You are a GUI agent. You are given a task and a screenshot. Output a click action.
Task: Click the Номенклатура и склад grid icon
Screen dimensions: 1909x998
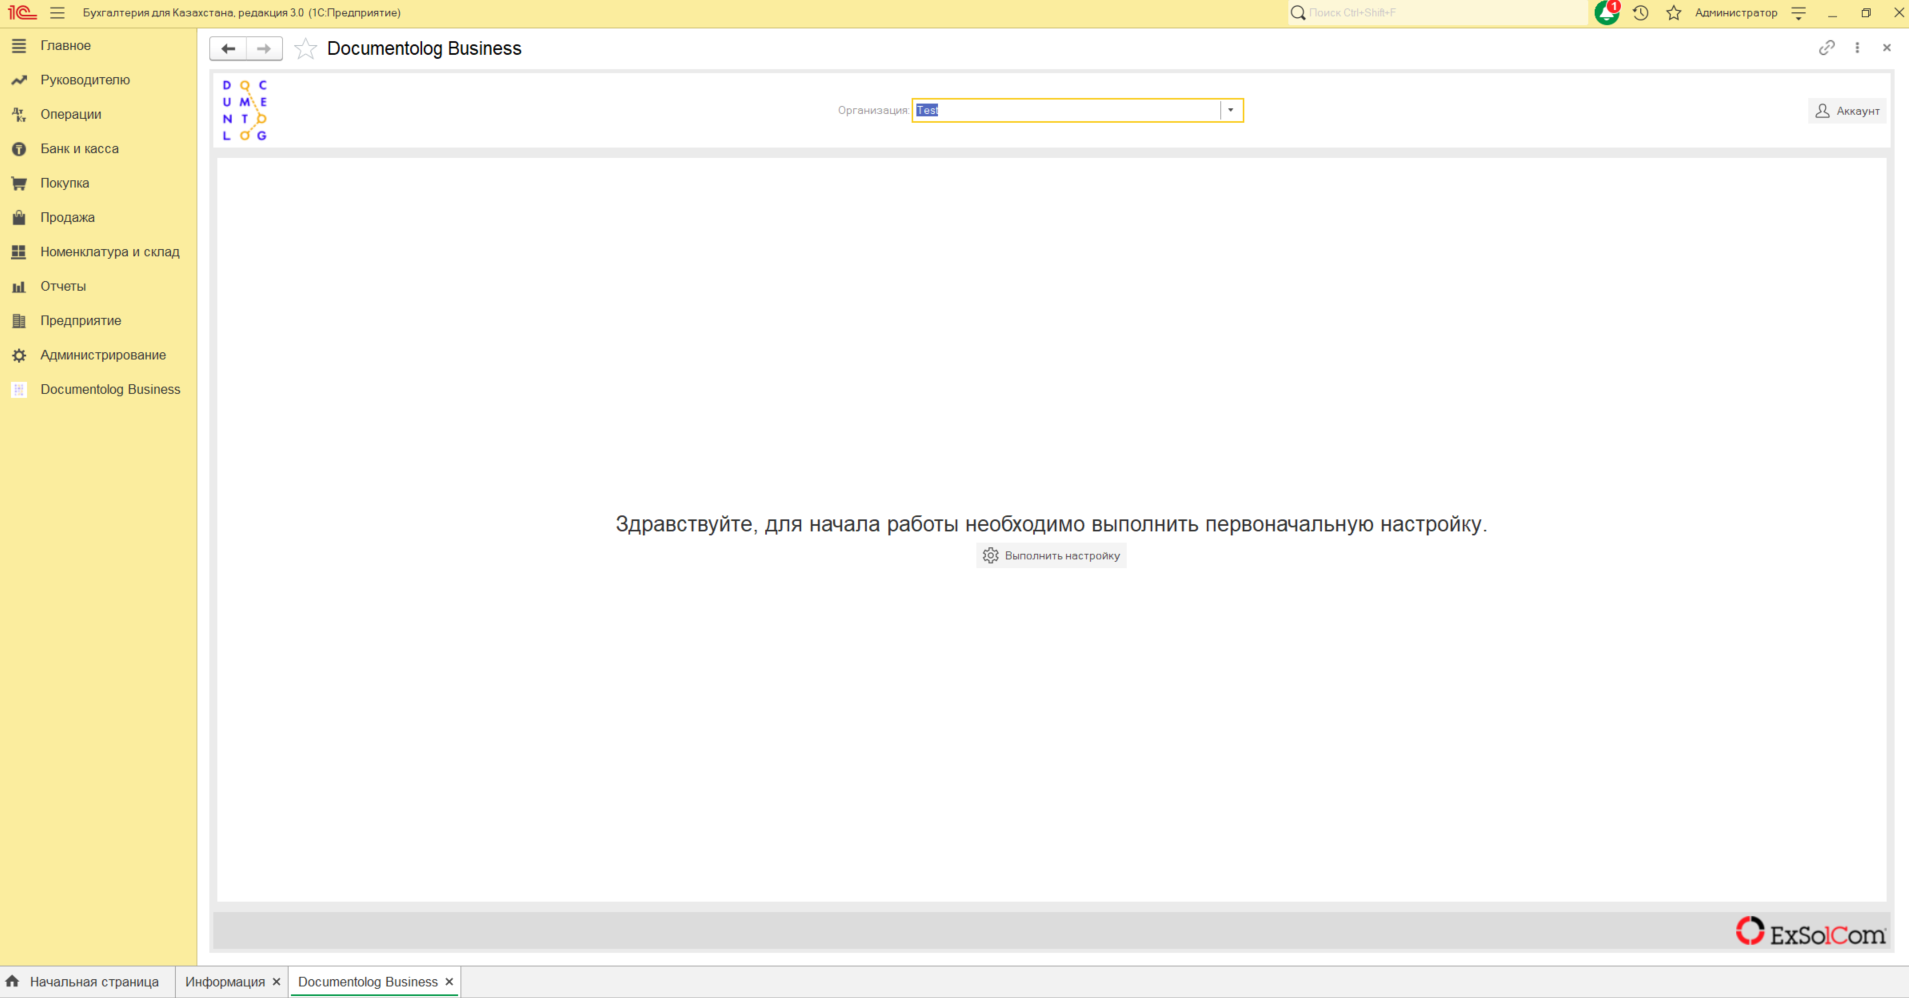(19, 252)
